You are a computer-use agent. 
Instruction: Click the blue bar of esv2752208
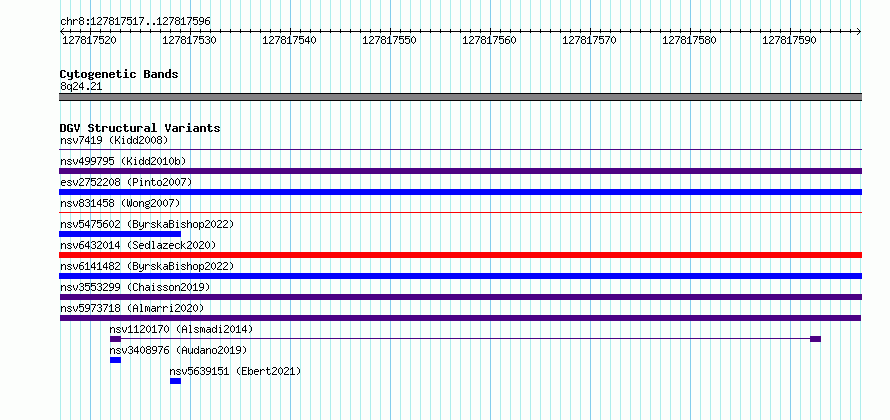pos(460,192)
